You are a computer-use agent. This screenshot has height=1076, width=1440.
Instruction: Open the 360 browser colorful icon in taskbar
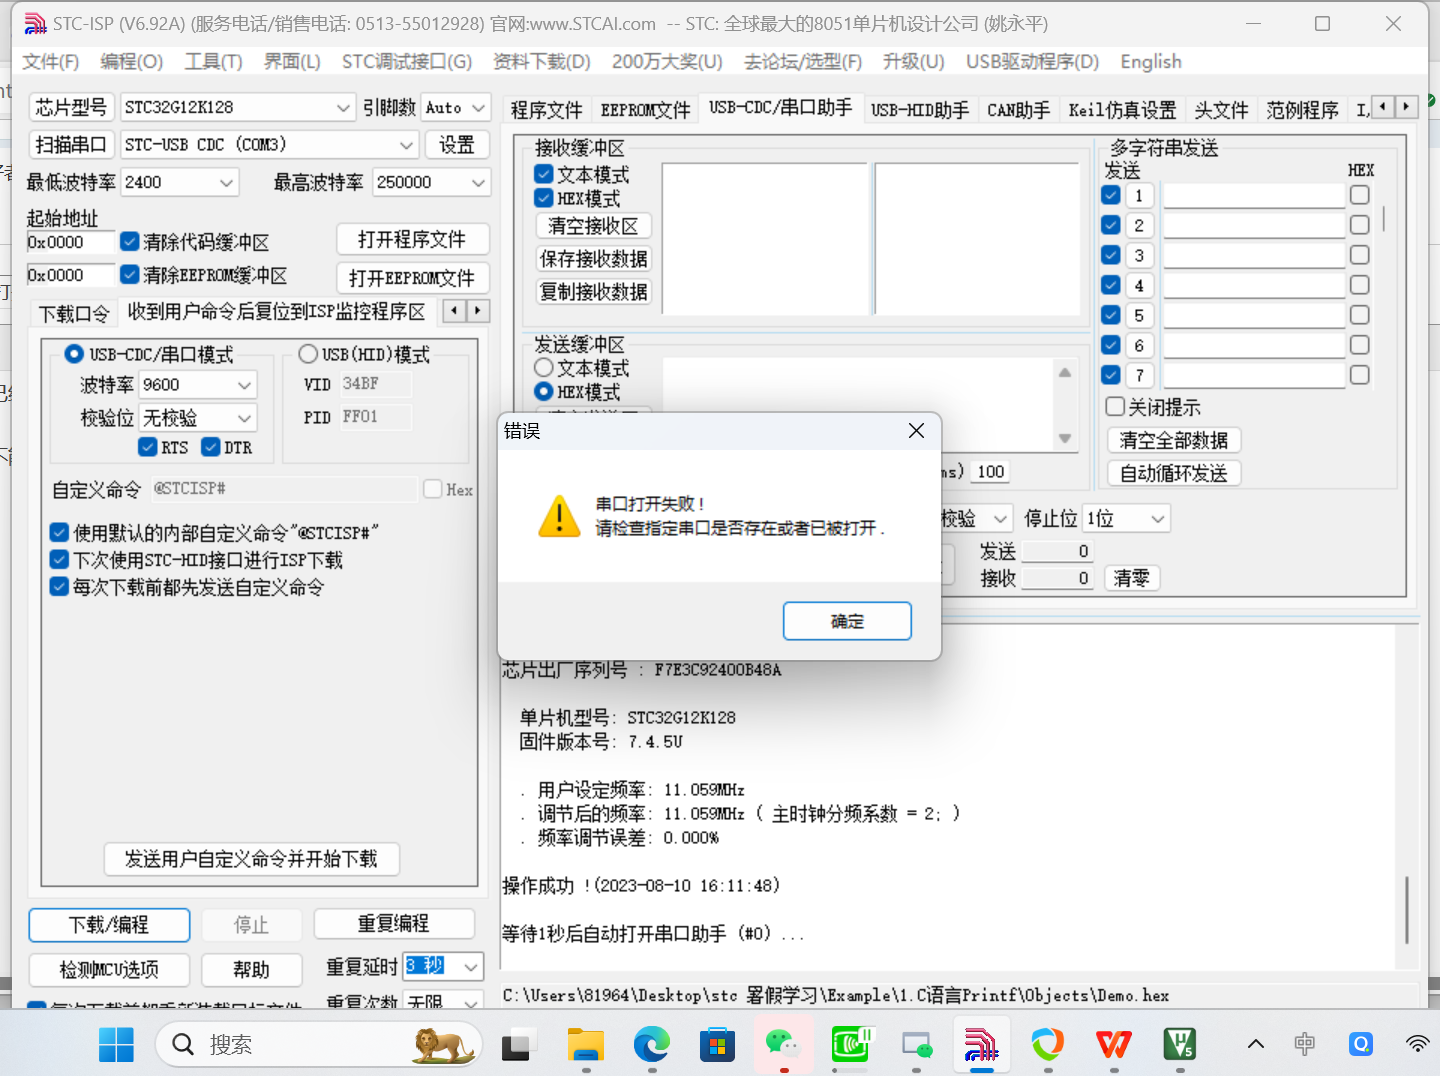(x=1048, y=1045)
